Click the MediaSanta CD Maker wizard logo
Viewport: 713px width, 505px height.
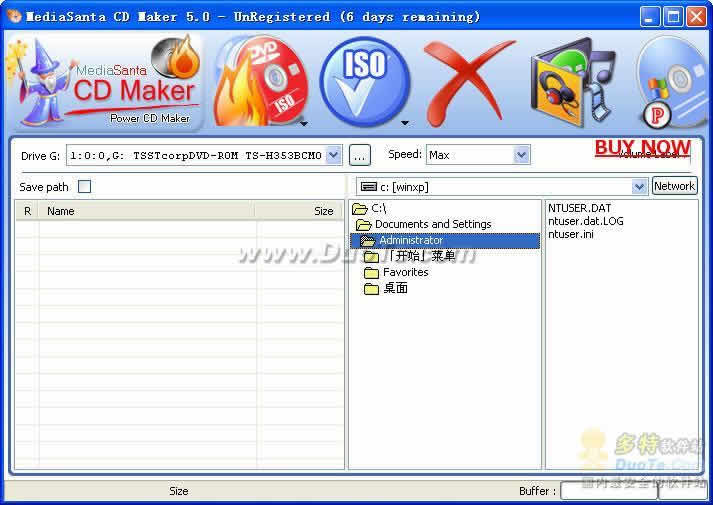pyautogui.click(x=105, y=83)
